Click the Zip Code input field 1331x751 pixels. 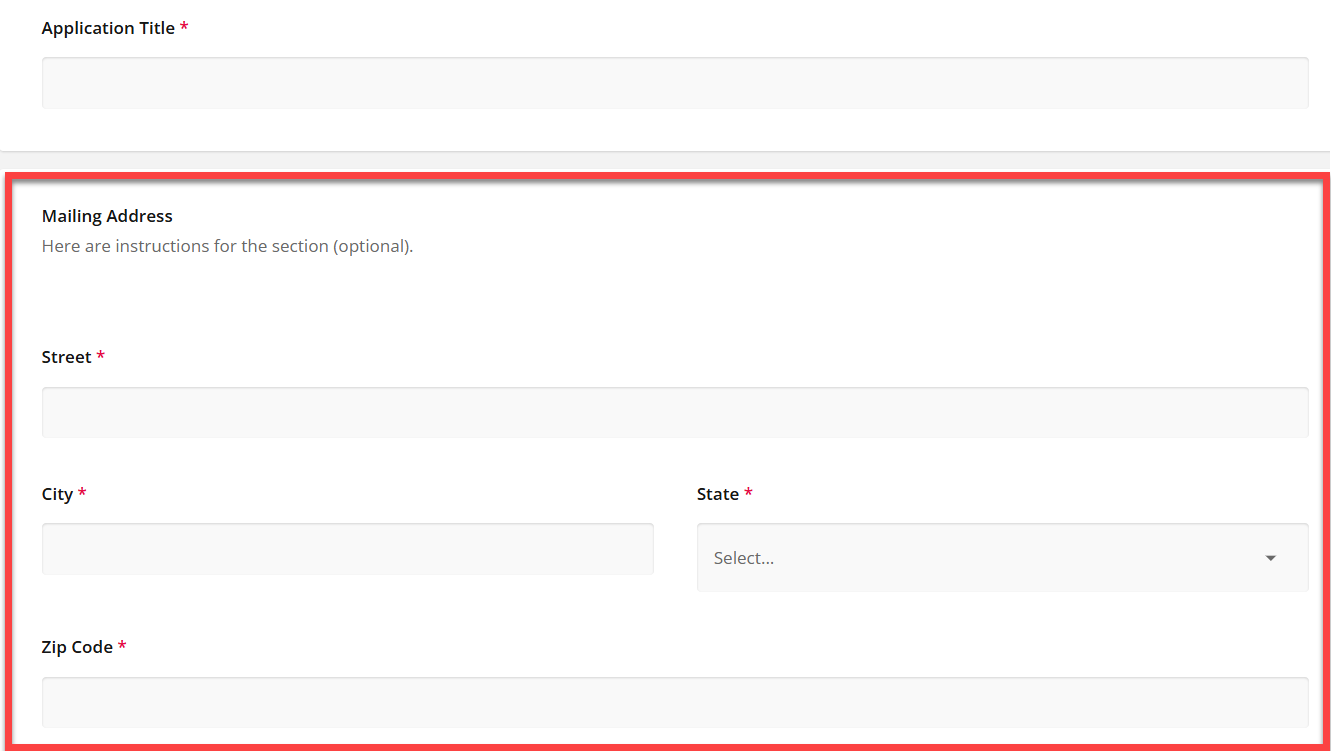pyautogui.click(x=675, y=702)
